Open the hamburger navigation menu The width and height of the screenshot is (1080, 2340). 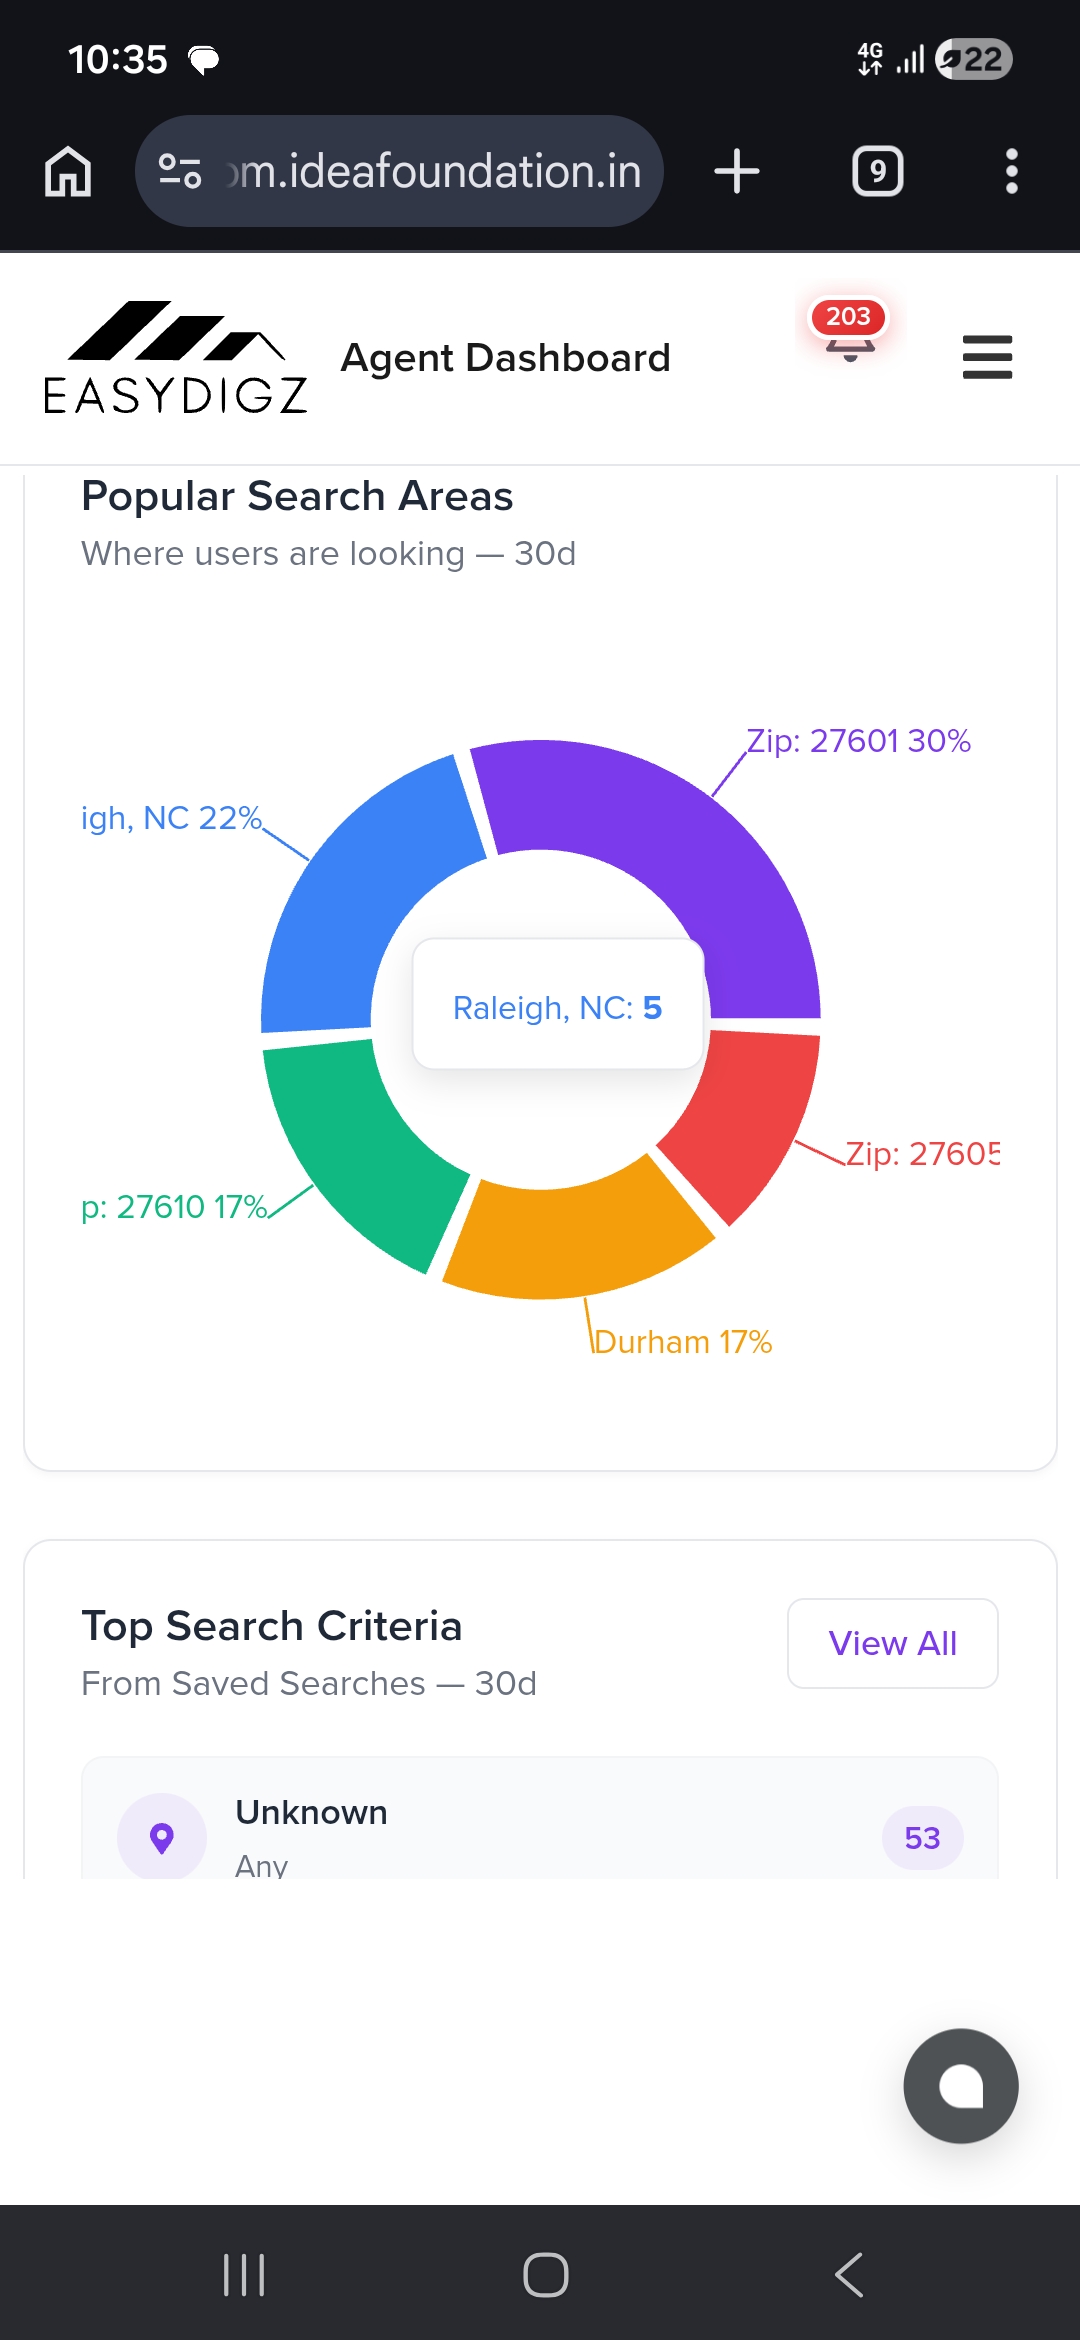pos(987,358)
